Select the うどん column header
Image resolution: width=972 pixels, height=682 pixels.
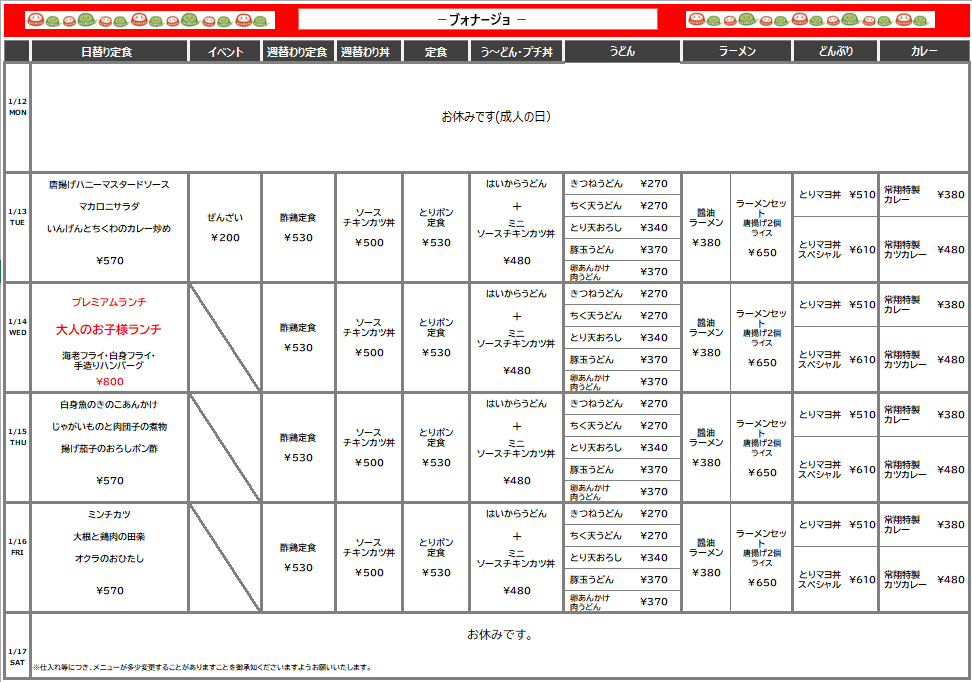coord(622,52)
